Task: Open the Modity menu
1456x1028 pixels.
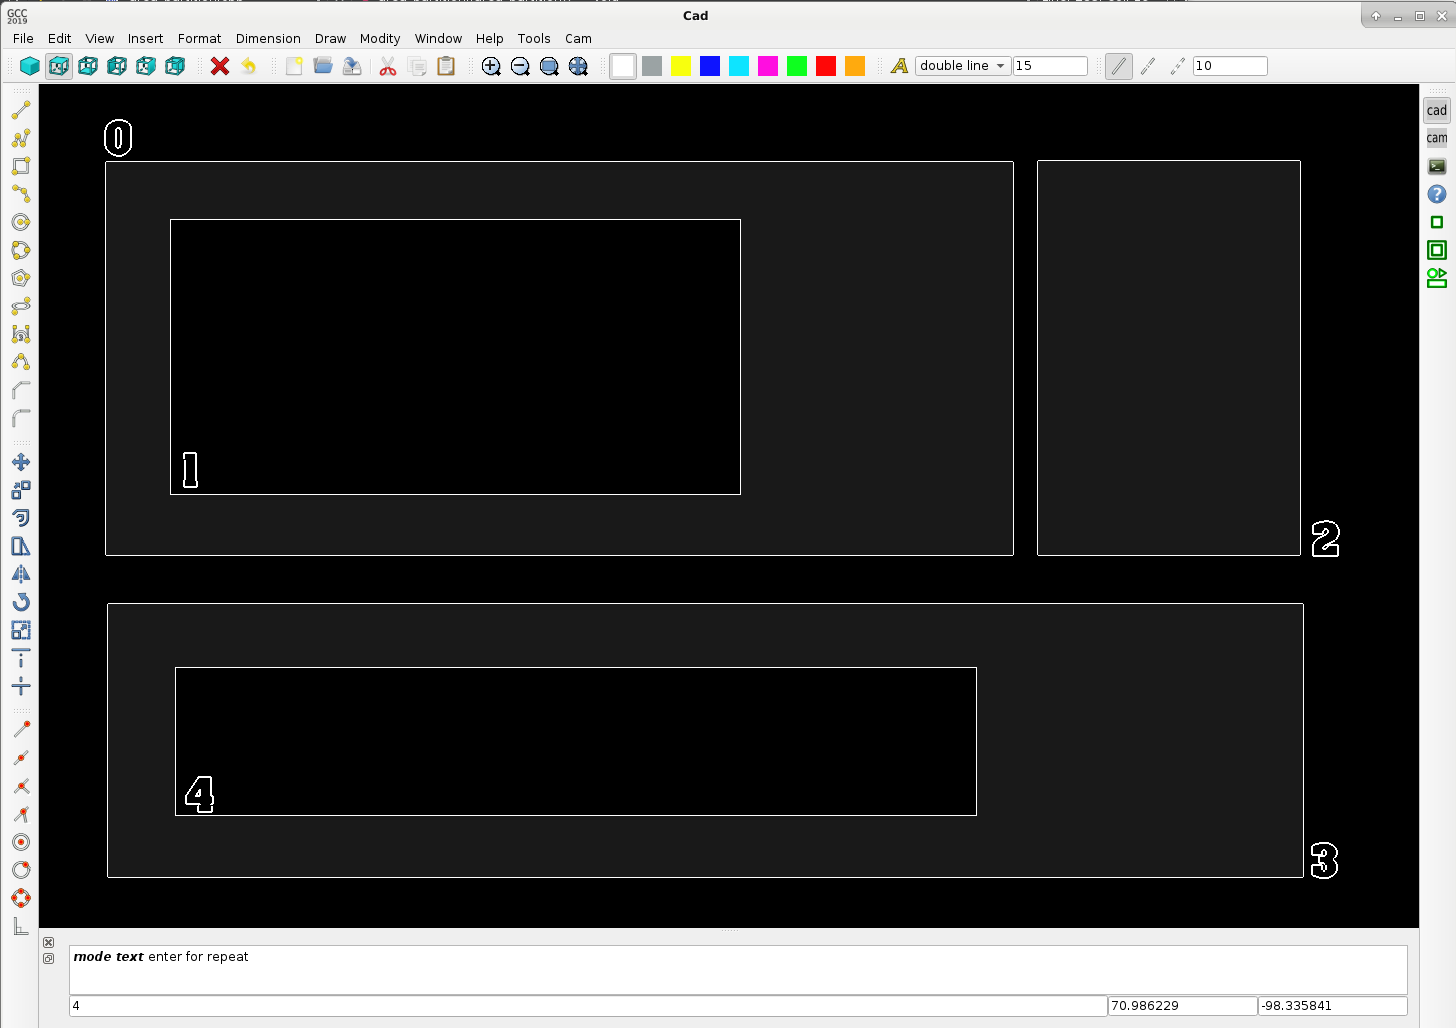Action: click(380, 38)
